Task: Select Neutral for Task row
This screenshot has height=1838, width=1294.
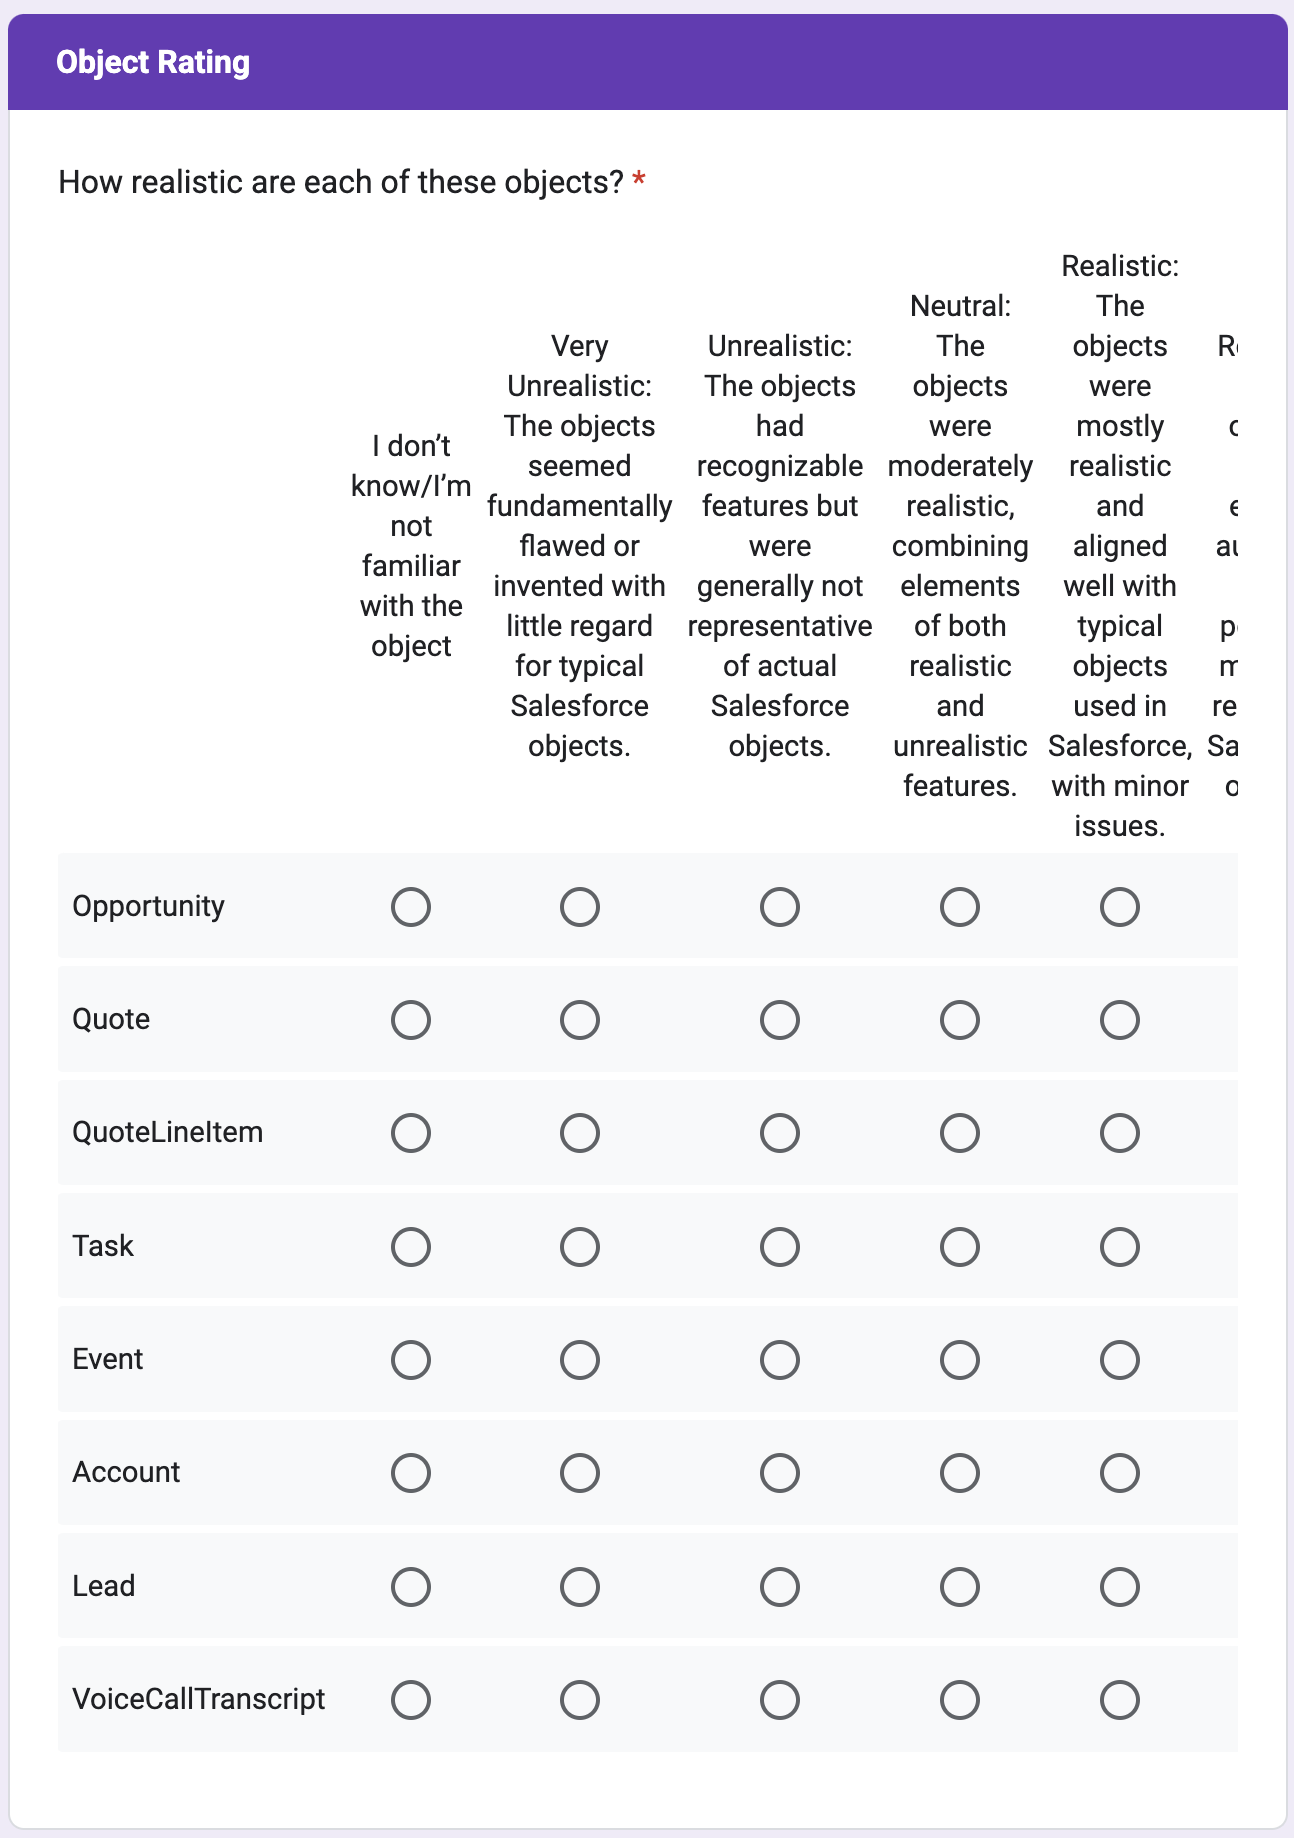Action: point(959,1247)
